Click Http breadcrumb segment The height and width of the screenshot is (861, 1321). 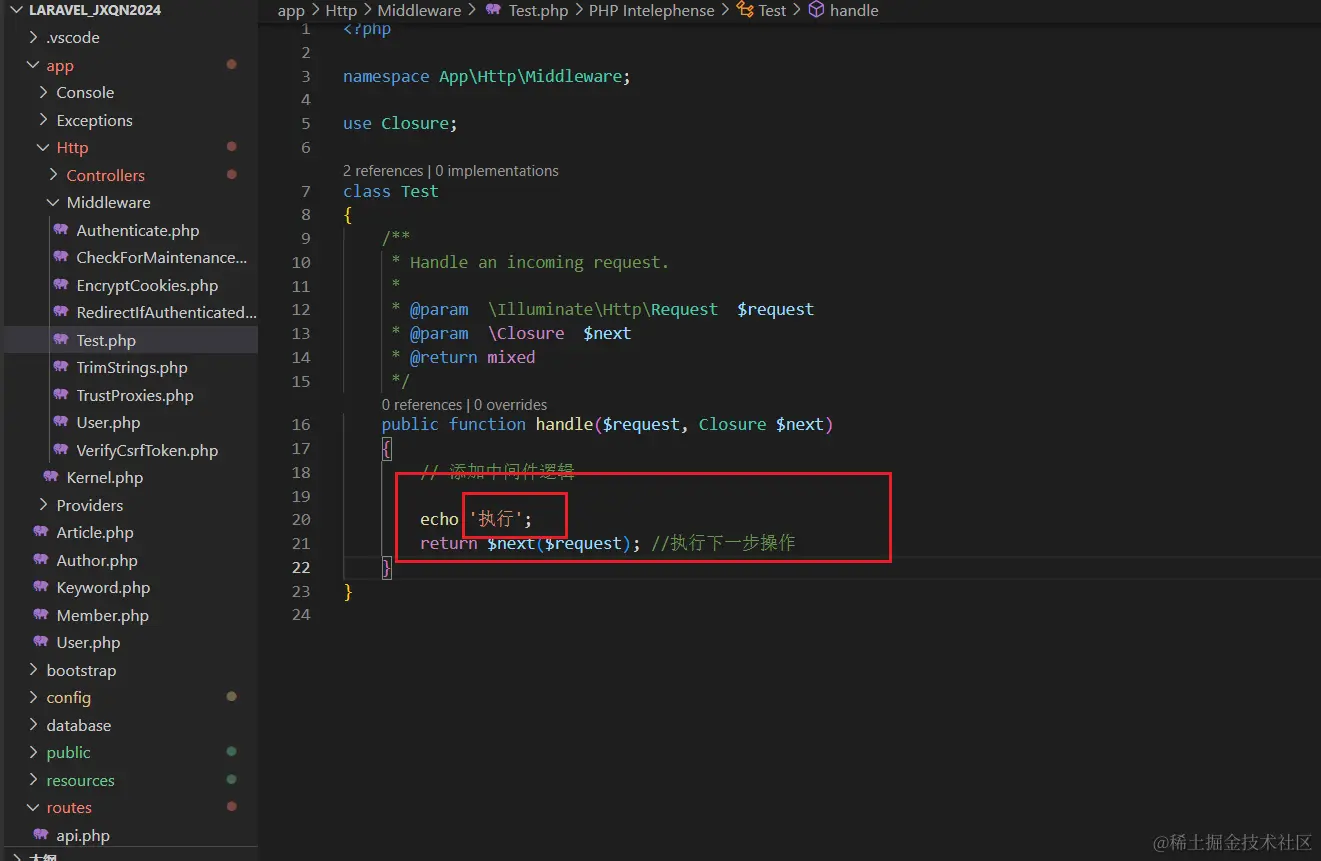tap(341, 10)
